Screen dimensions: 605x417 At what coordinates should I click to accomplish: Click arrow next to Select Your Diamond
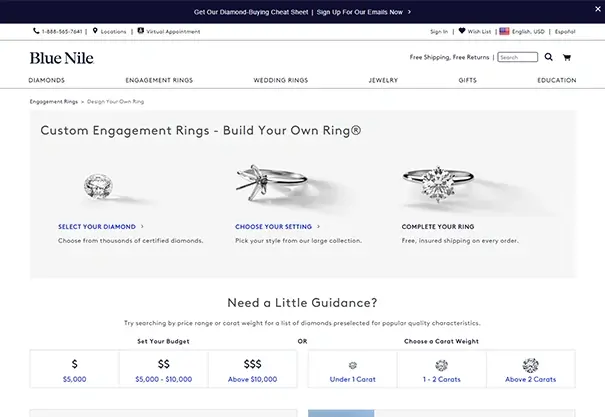142,226
